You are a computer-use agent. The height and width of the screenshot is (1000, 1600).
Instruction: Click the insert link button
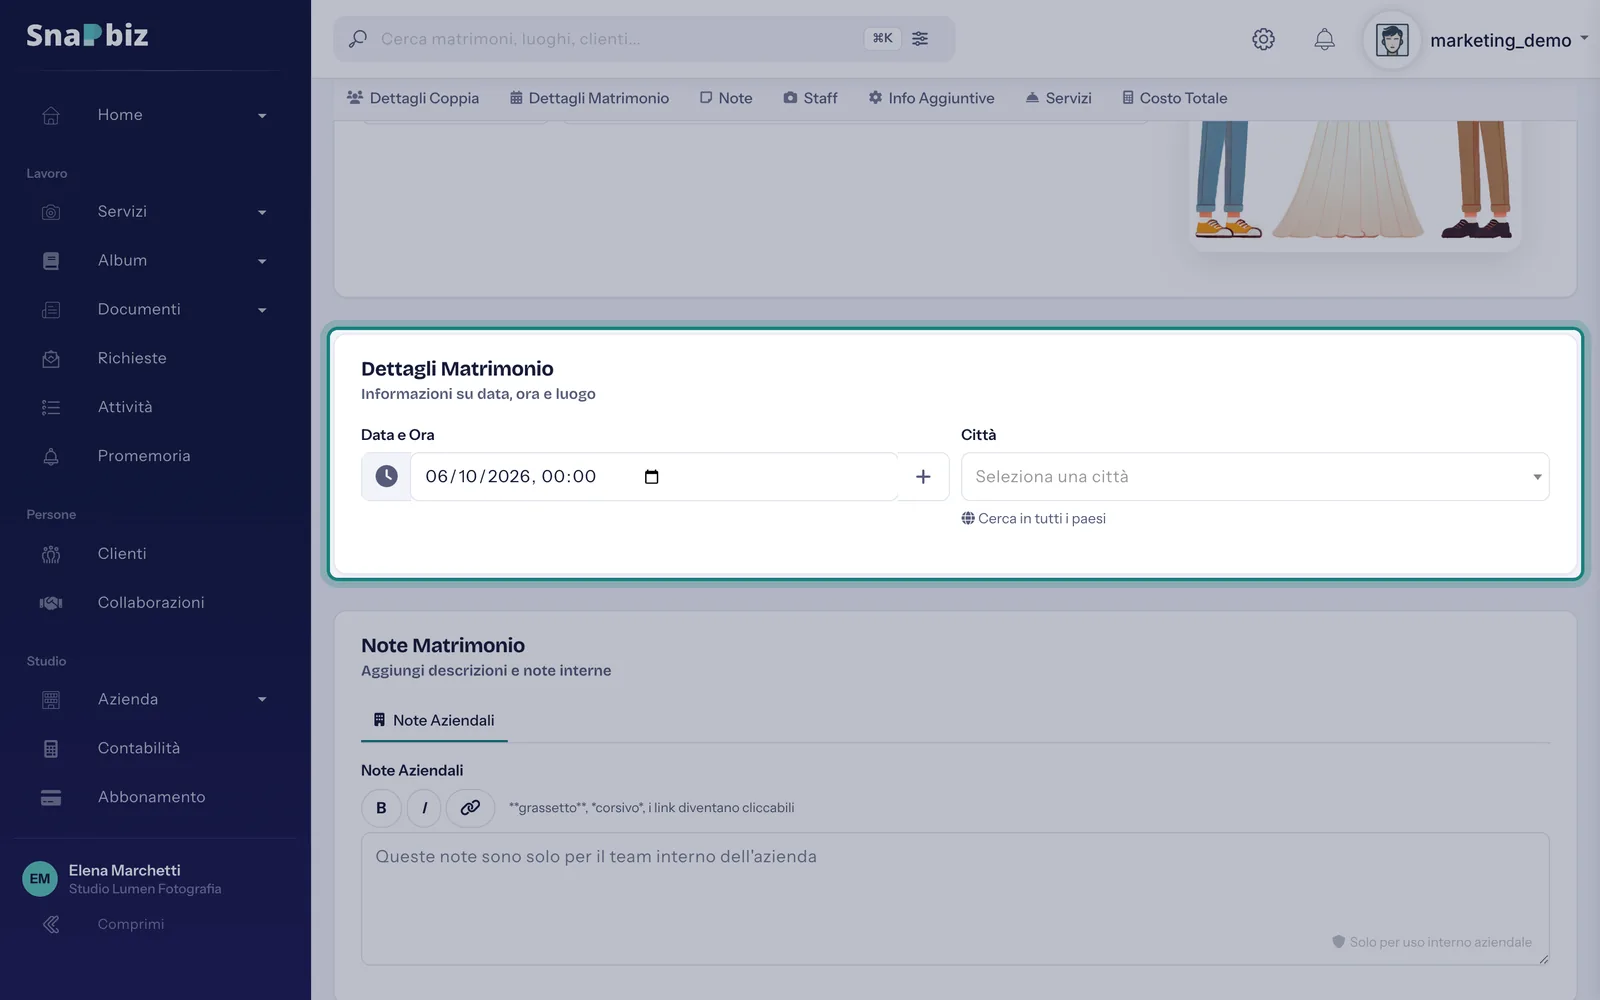point(470,808)
